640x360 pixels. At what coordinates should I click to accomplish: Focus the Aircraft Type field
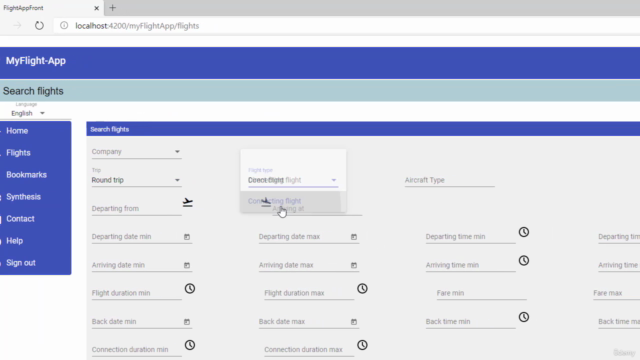click(449, 180)
